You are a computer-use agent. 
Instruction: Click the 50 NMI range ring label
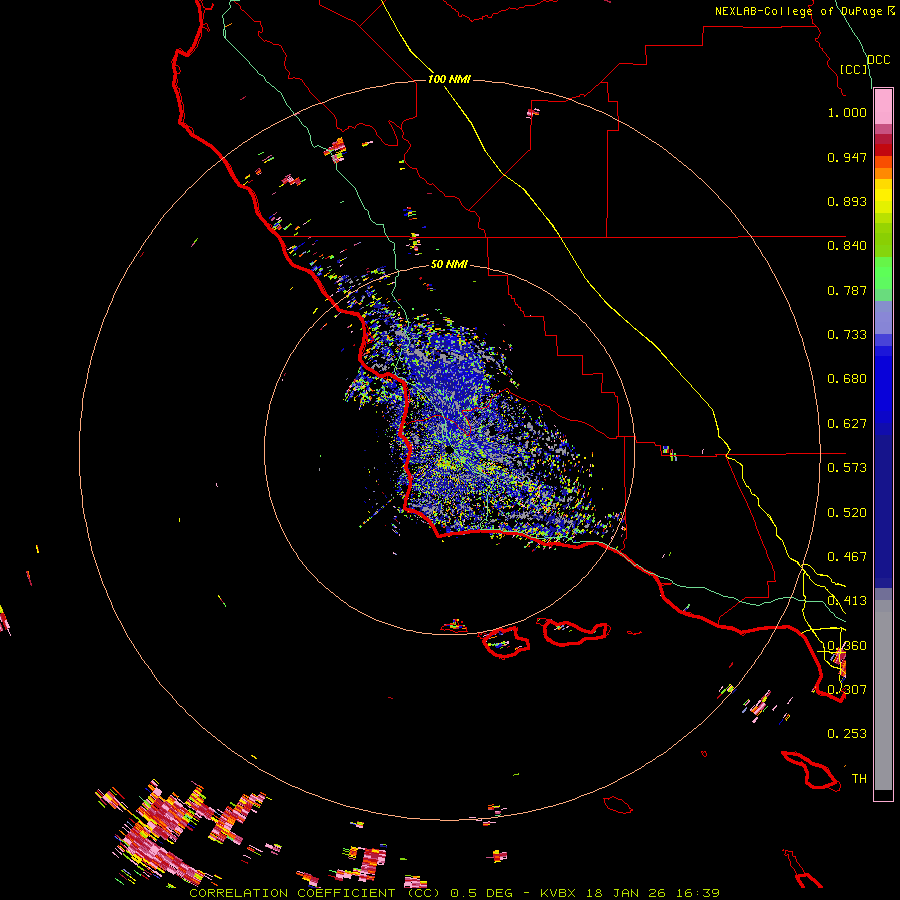pyautogui.click(x=449, y=265)
